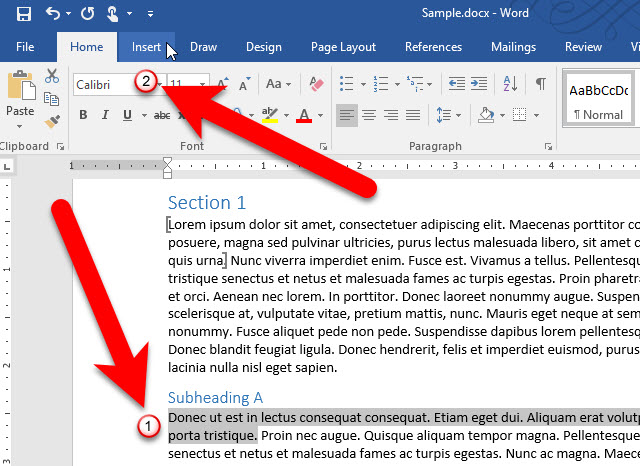The height and width of the screenshot is (466, 640).
Task: Open Font dialog launcher
Action: pos(323,146)
